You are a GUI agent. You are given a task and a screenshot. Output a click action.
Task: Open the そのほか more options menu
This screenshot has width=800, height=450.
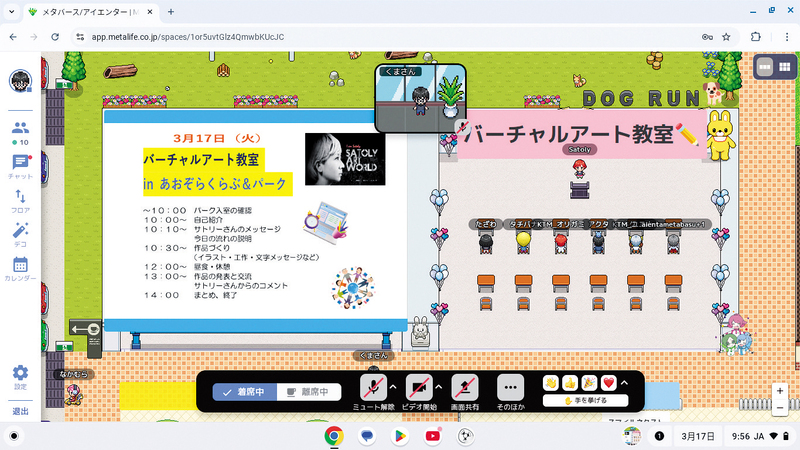511,387
